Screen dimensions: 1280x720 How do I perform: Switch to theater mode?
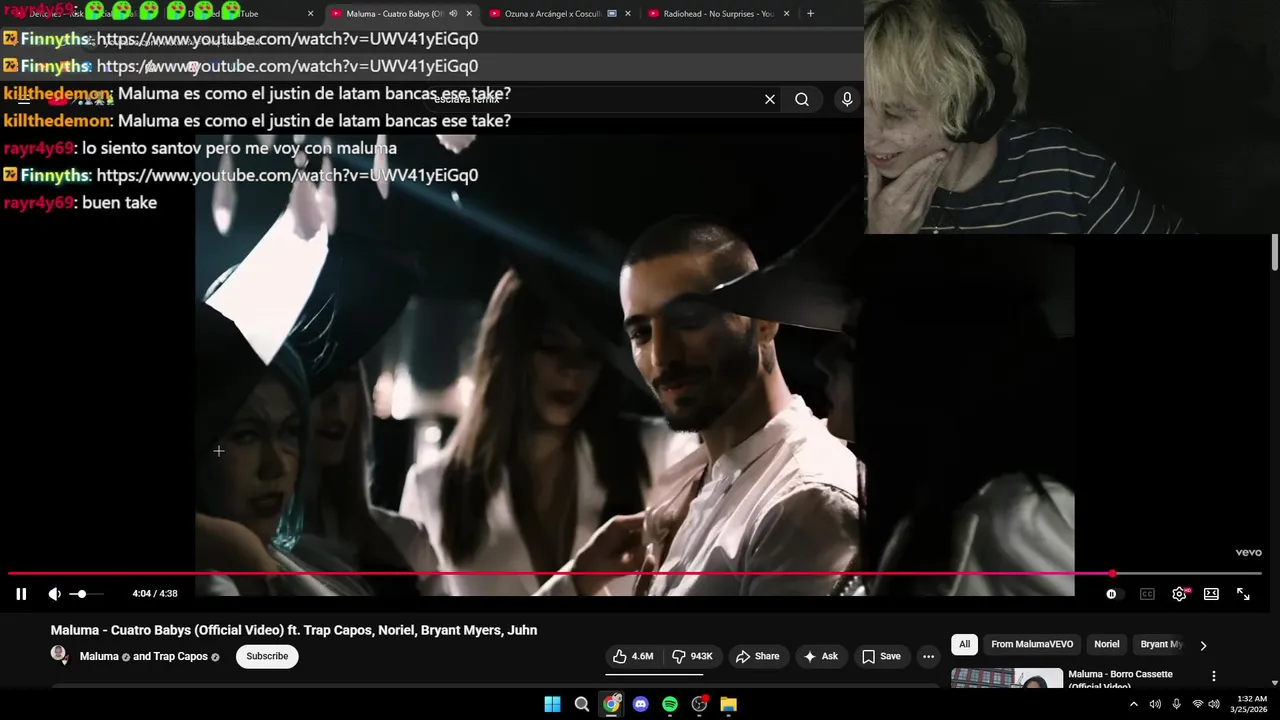[1211, 594]
